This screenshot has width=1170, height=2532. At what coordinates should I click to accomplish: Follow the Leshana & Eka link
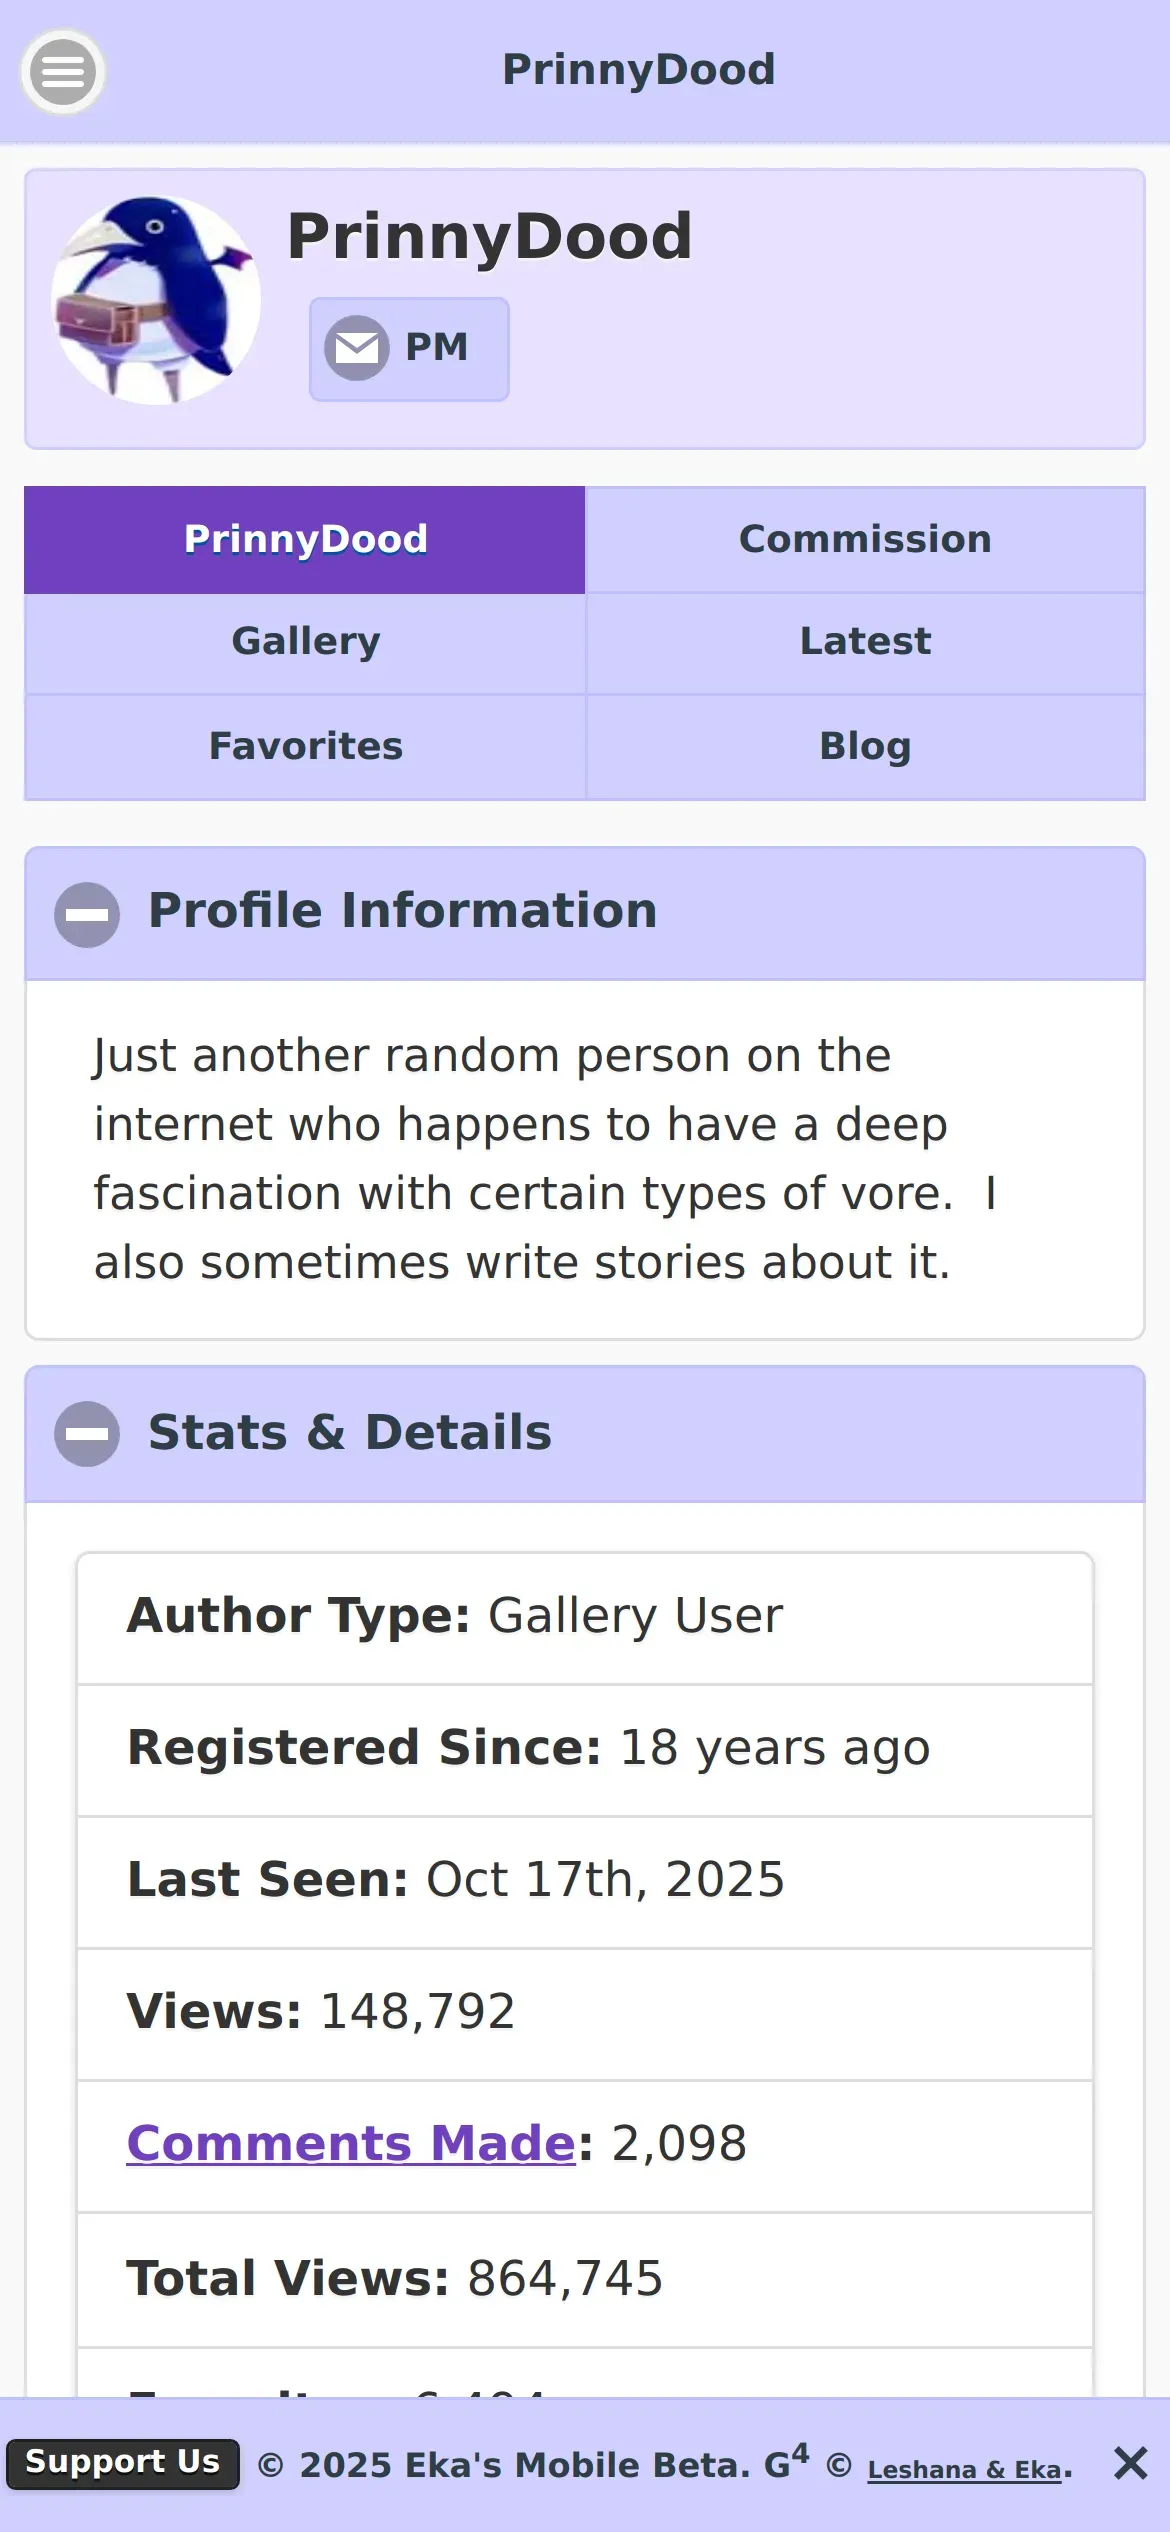(x=964, y=2470)
